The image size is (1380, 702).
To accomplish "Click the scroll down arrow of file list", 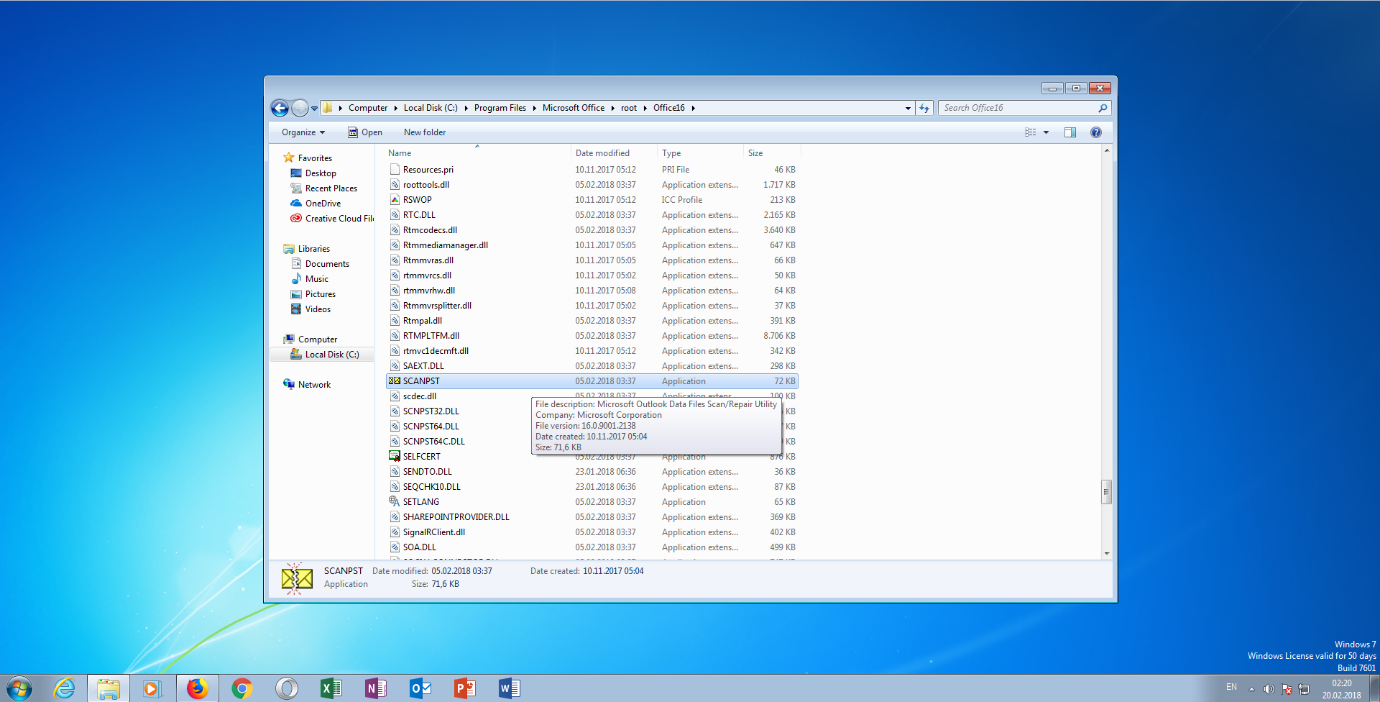I will click(x=1106, y=553).
